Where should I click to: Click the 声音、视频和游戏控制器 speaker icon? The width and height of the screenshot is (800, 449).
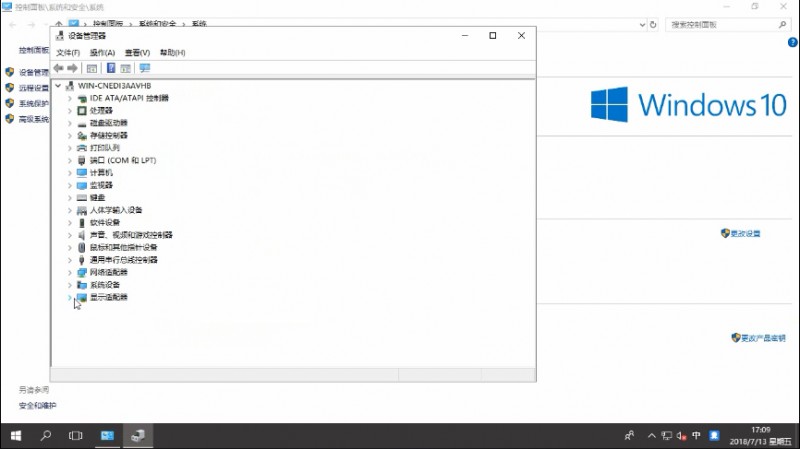[82, 235]
